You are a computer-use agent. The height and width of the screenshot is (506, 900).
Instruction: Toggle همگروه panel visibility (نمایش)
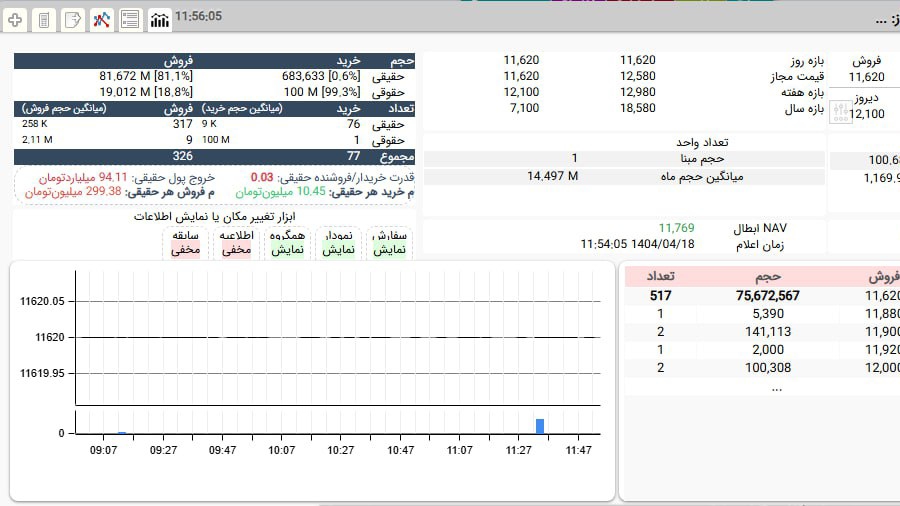coord(288,250)
